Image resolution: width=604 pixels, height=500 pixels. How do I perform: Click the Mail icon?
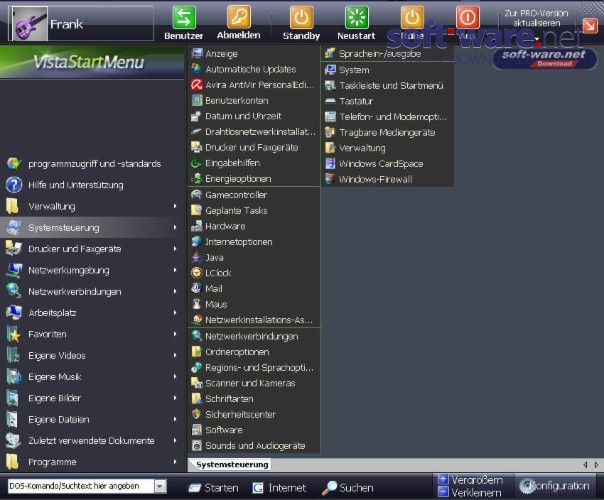[196, 289]
